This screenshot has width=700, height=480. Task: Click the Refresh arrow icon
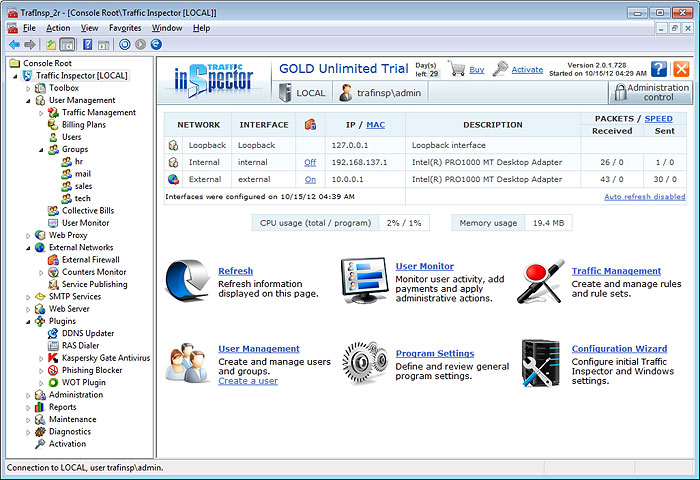point(187,281)
